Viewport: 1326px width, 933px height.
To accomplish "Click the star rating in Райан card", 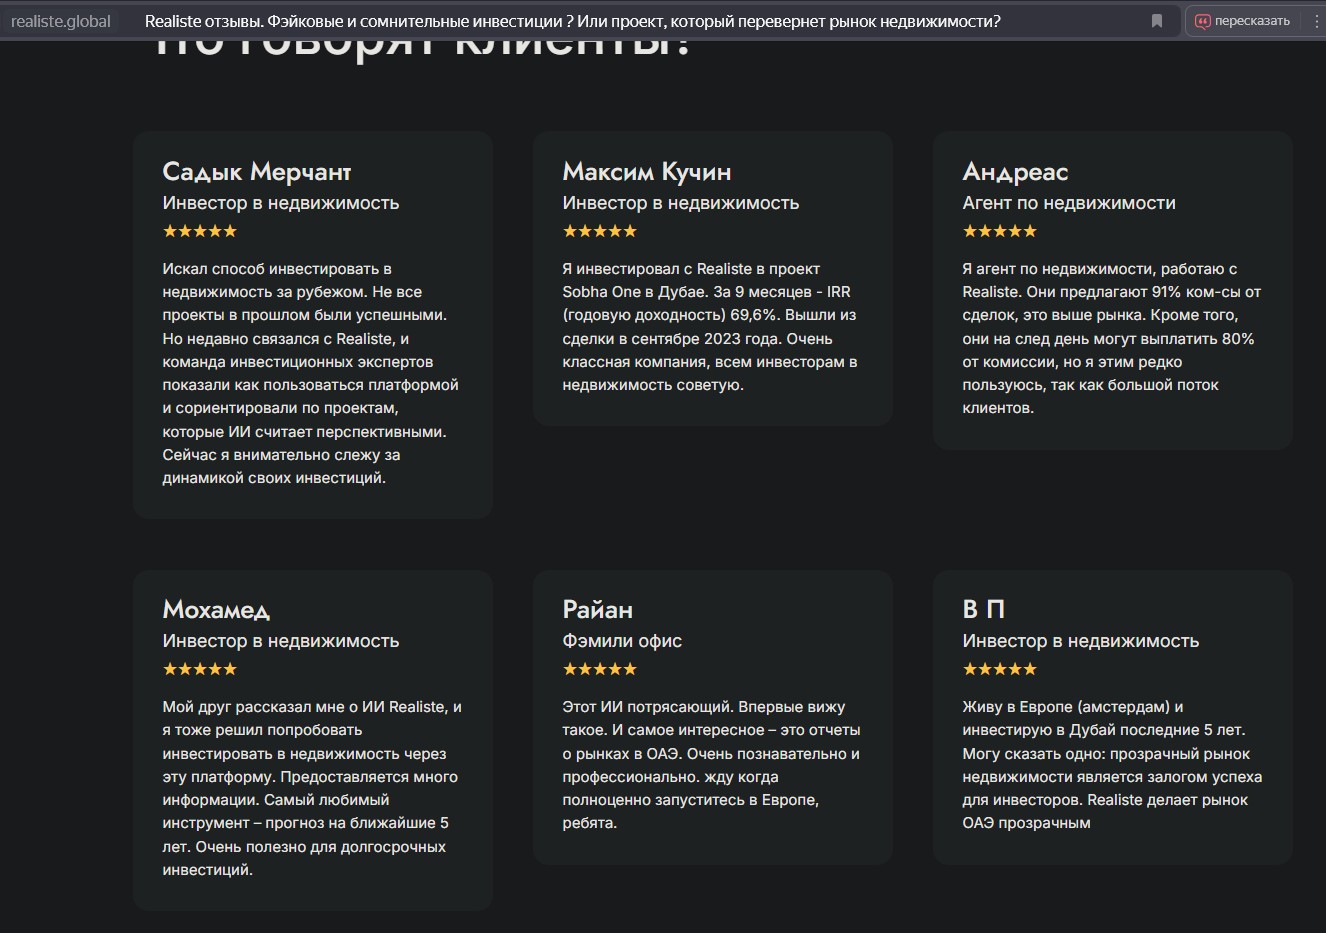I will (x=600, y=669).
